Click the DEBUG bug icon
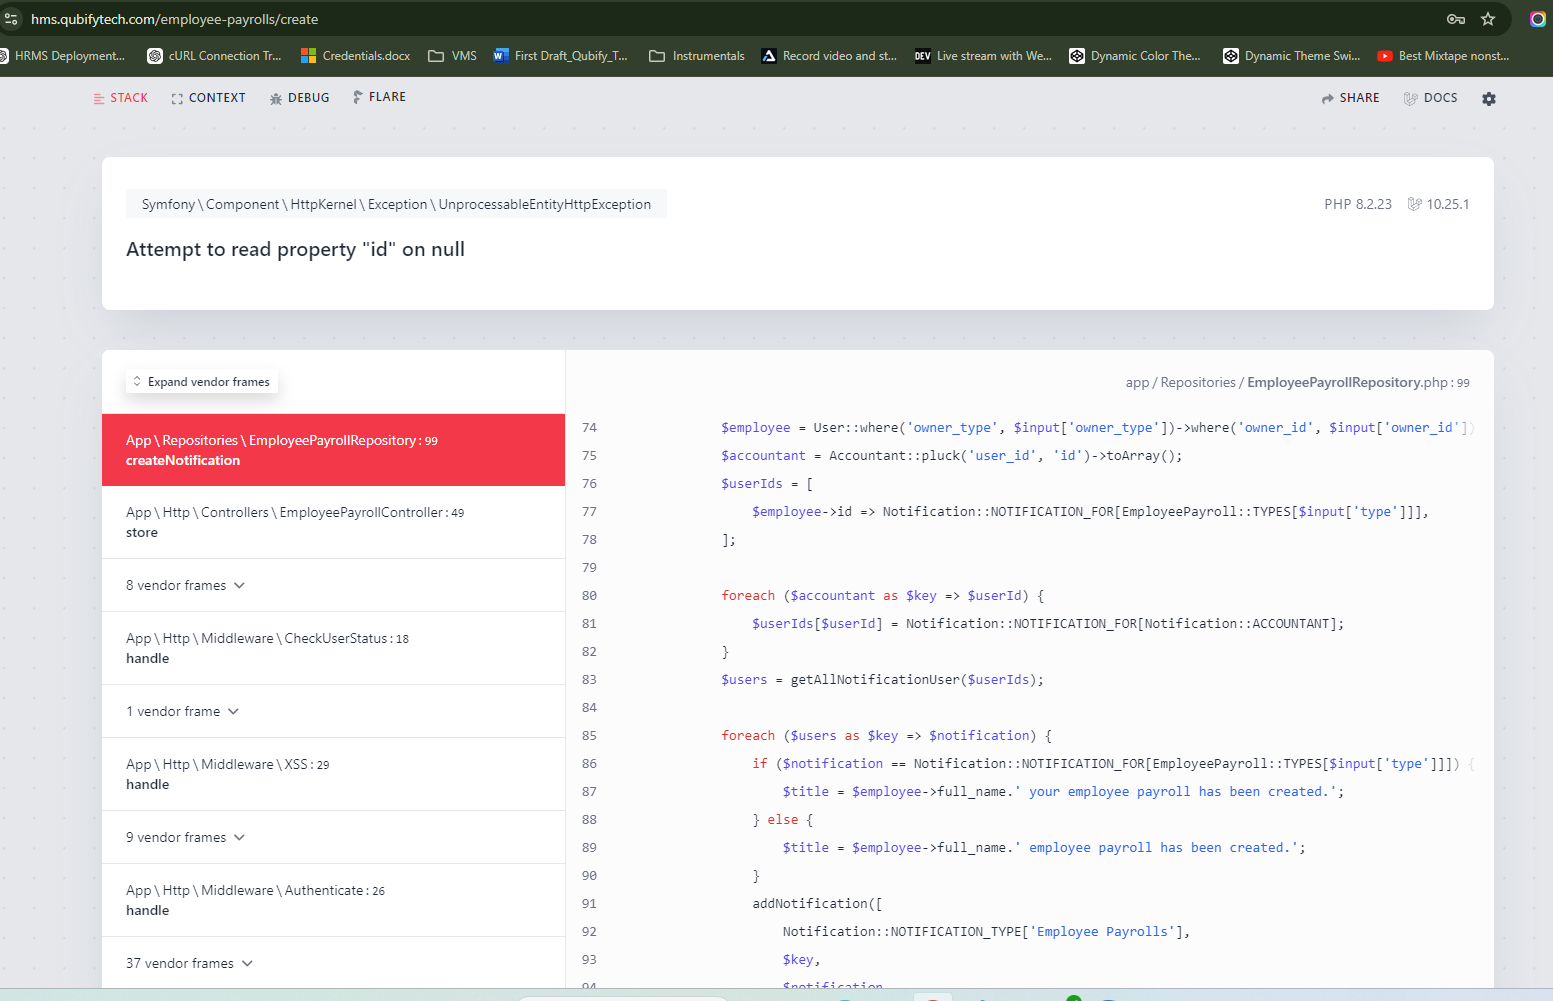The height and width of the screenshot is (1001, 1553). click(x=276, y=98)
